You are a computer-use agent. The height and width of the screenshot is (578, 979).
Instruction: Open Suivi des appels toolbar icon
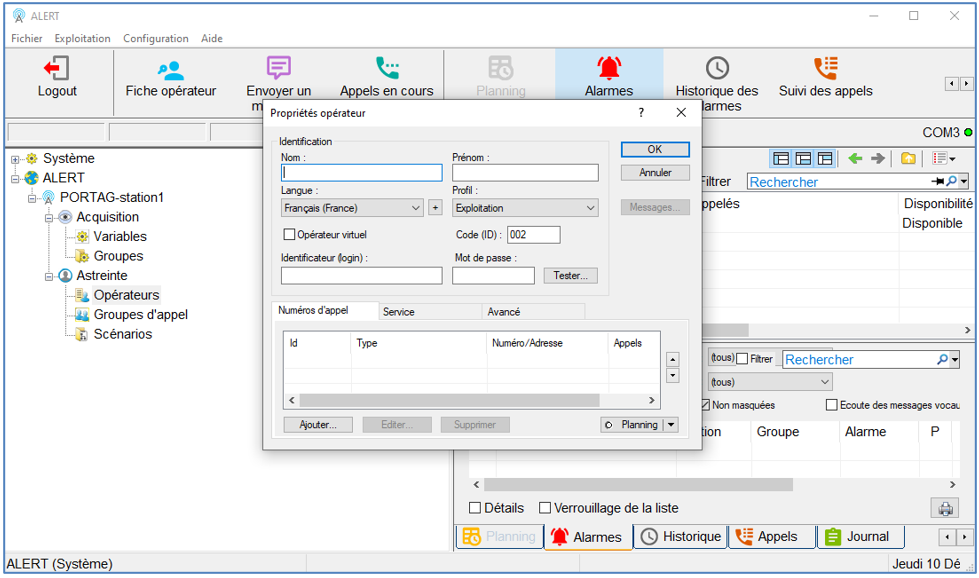point(825,68)
